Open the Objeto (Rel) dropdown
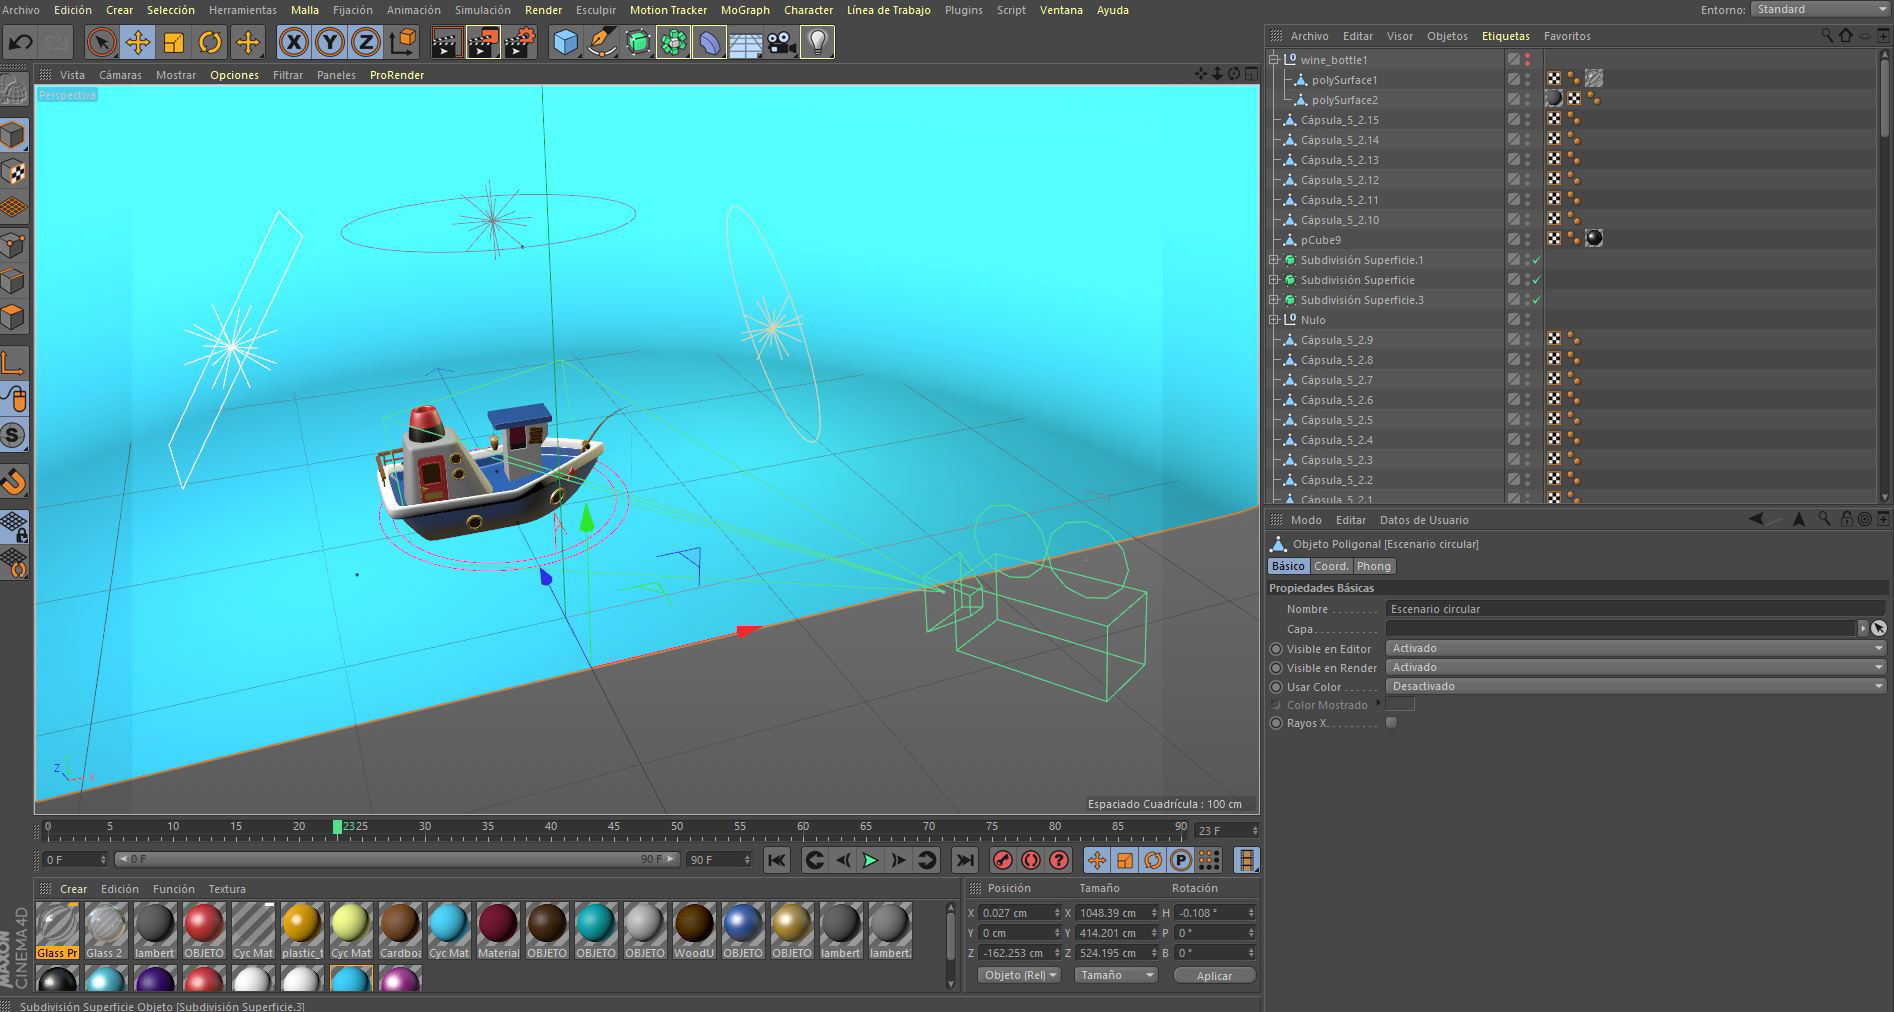Viewport: 1894px width, 1012px height. [x=1020, y=975]
